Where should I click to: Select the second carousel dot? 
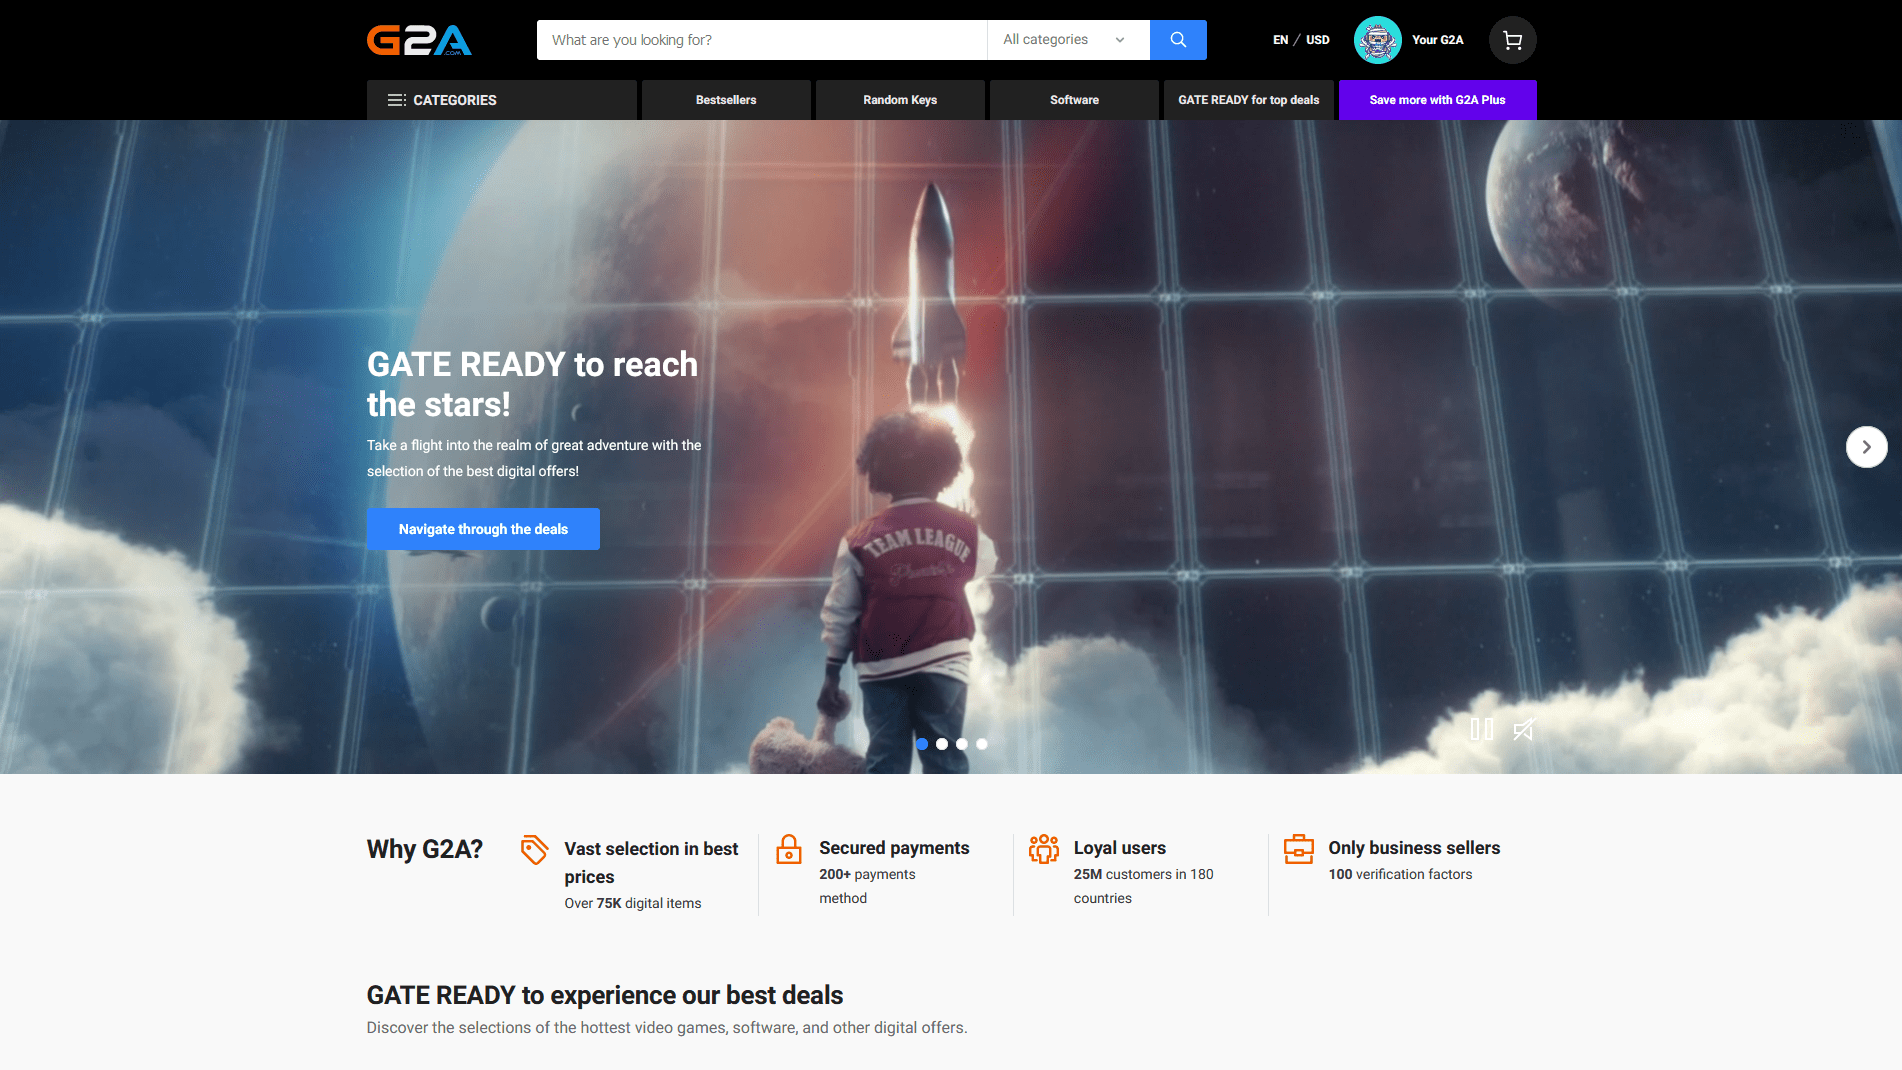click(941, 744)
